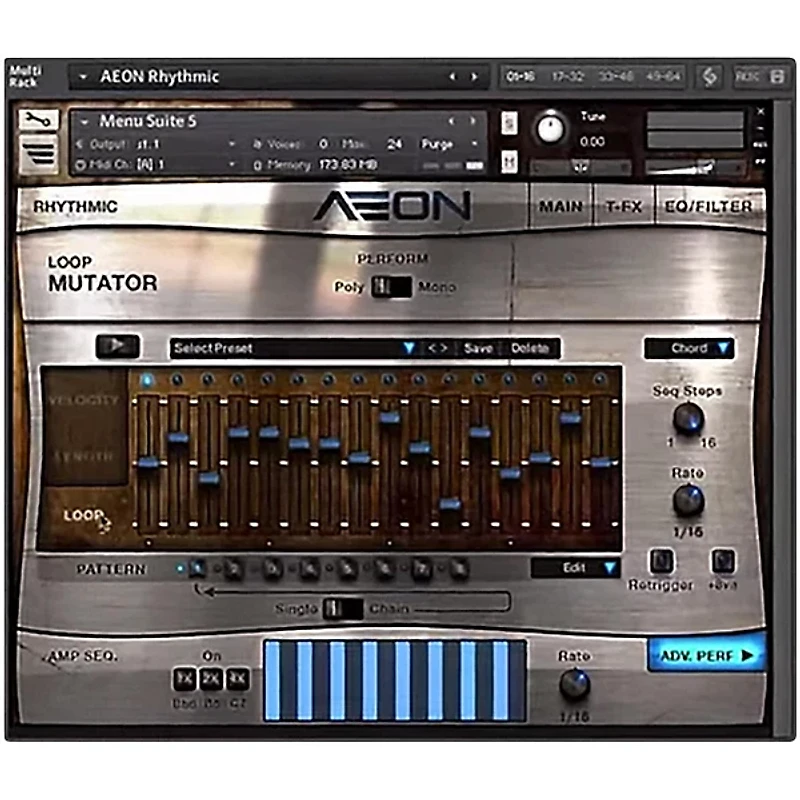Screen dimensions: 800x800
Task: Toggle the ninth sequencer step LED
Action: click(388, 380)
